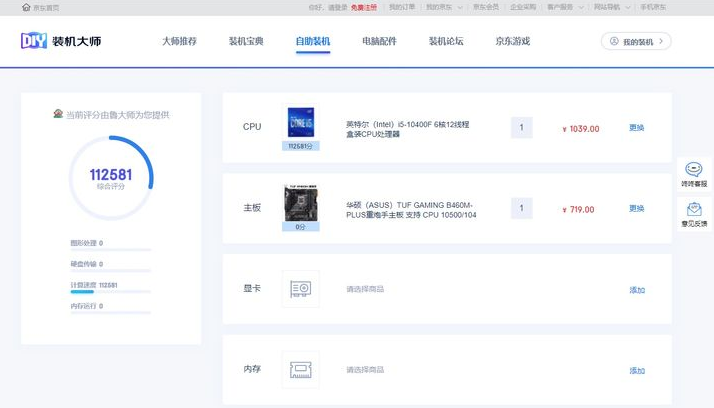Click the 0分 badge under motherboard image
This screenshot has width=714, height=408.
coord(301,227)
